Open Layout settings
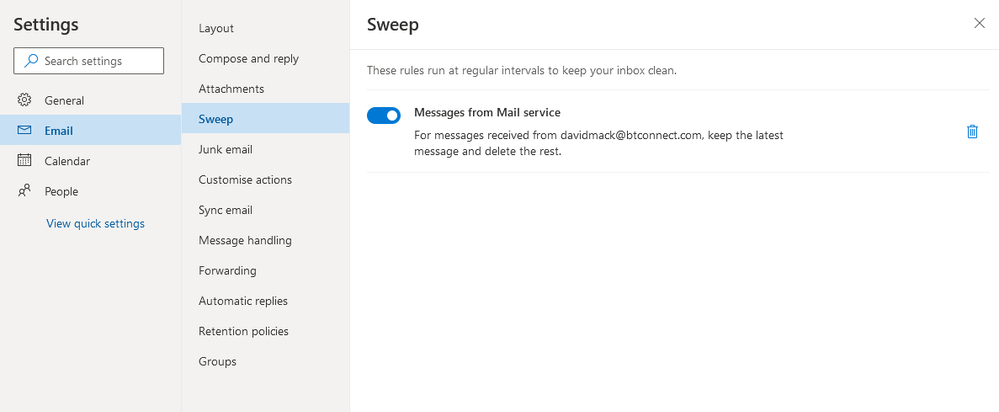 [x=216, y=28]
